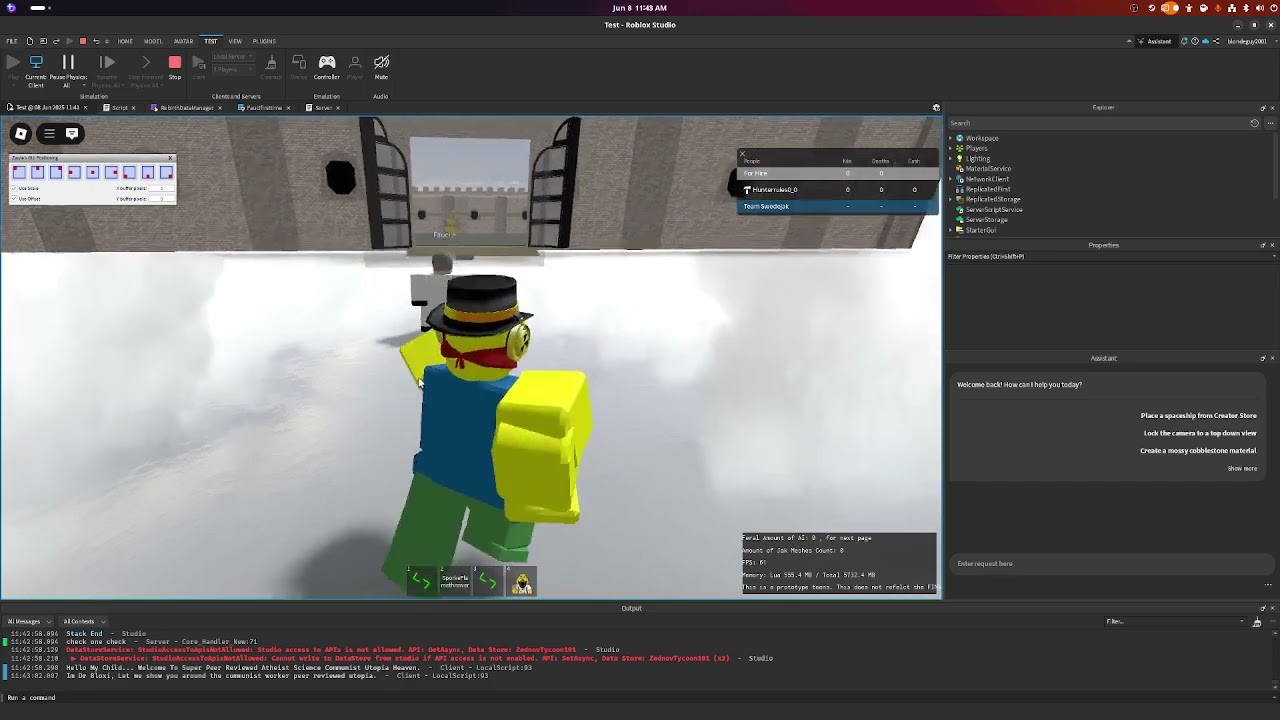Open the Roblox menu logo button

coord(20,133)
